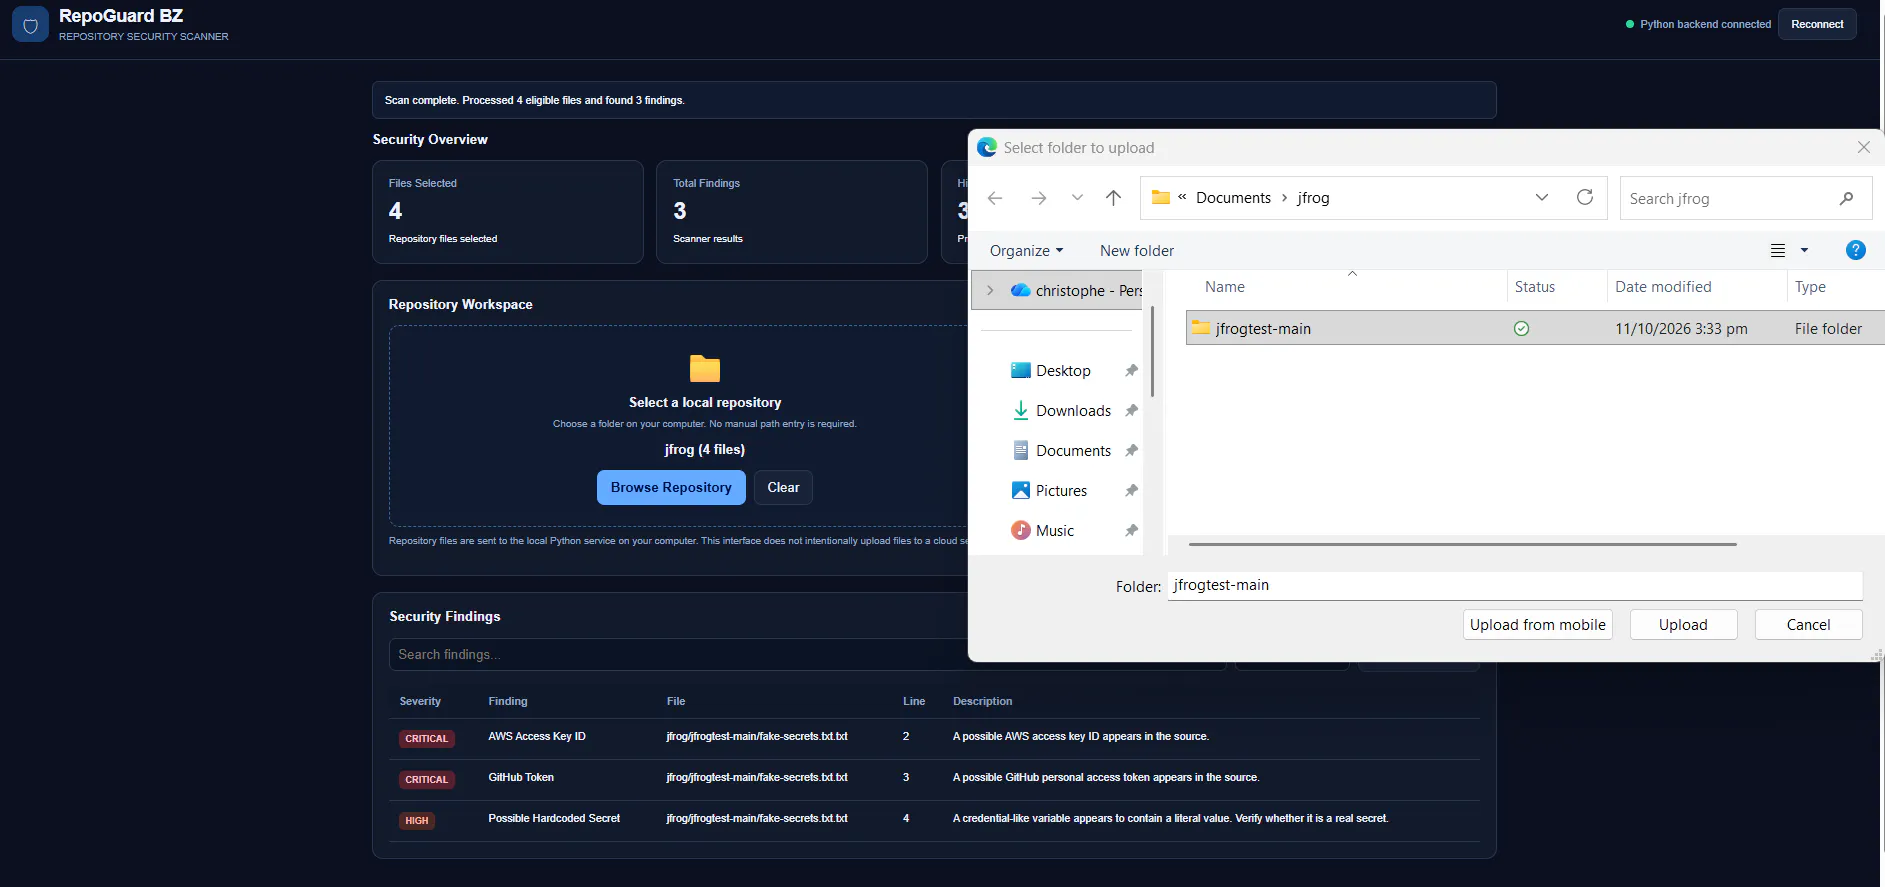The height and width of the screenshot is (887, 1885).
Task: Click Documents in the address path
Action: tap(1233, 198)
